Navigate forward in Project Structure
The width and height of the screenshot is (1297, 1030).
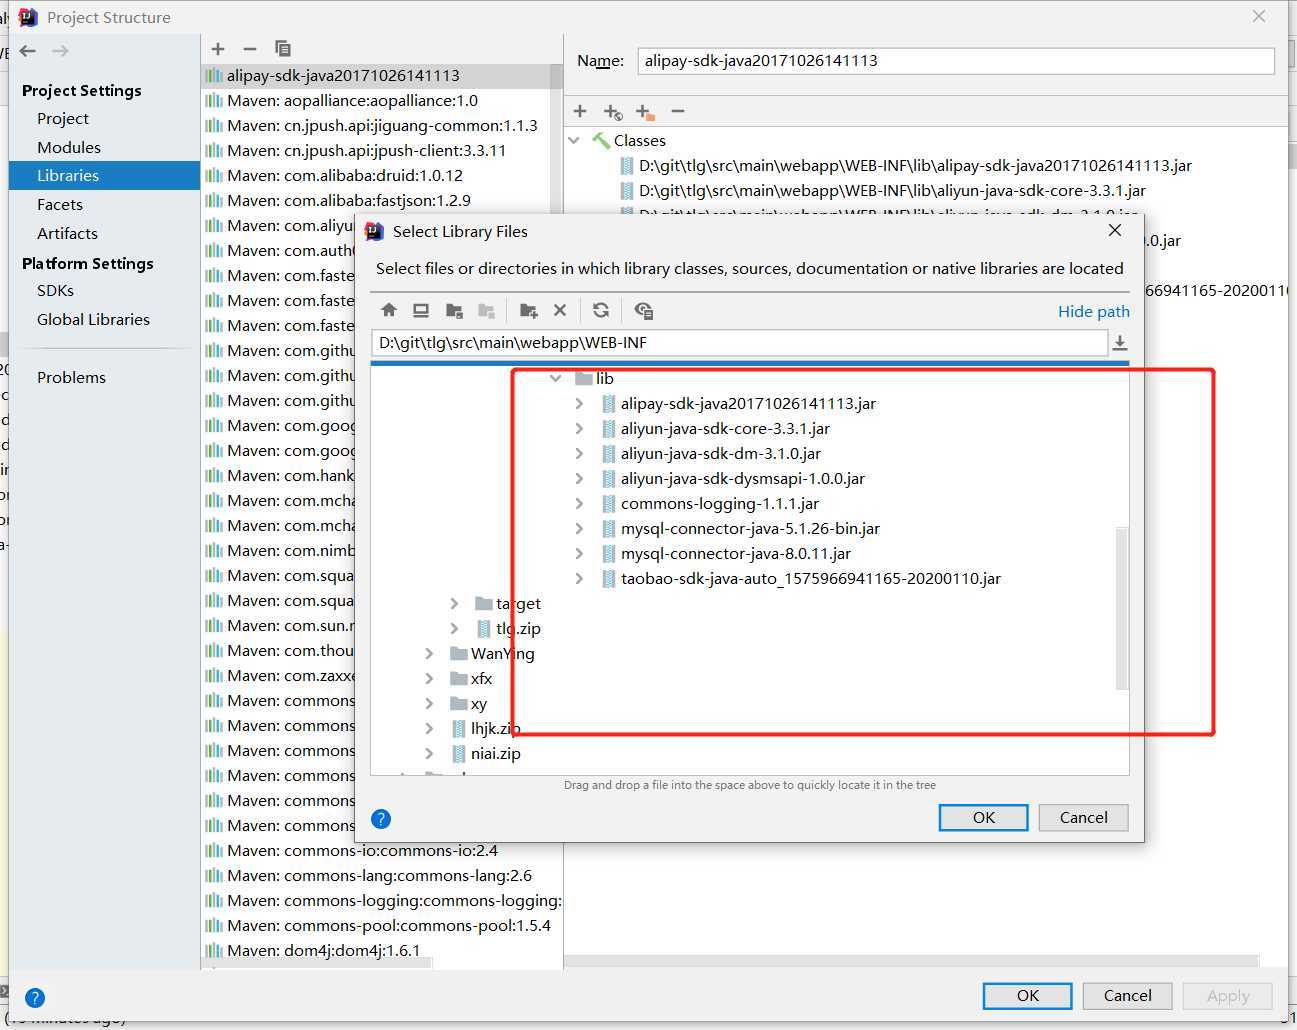(x=61, y=51)
